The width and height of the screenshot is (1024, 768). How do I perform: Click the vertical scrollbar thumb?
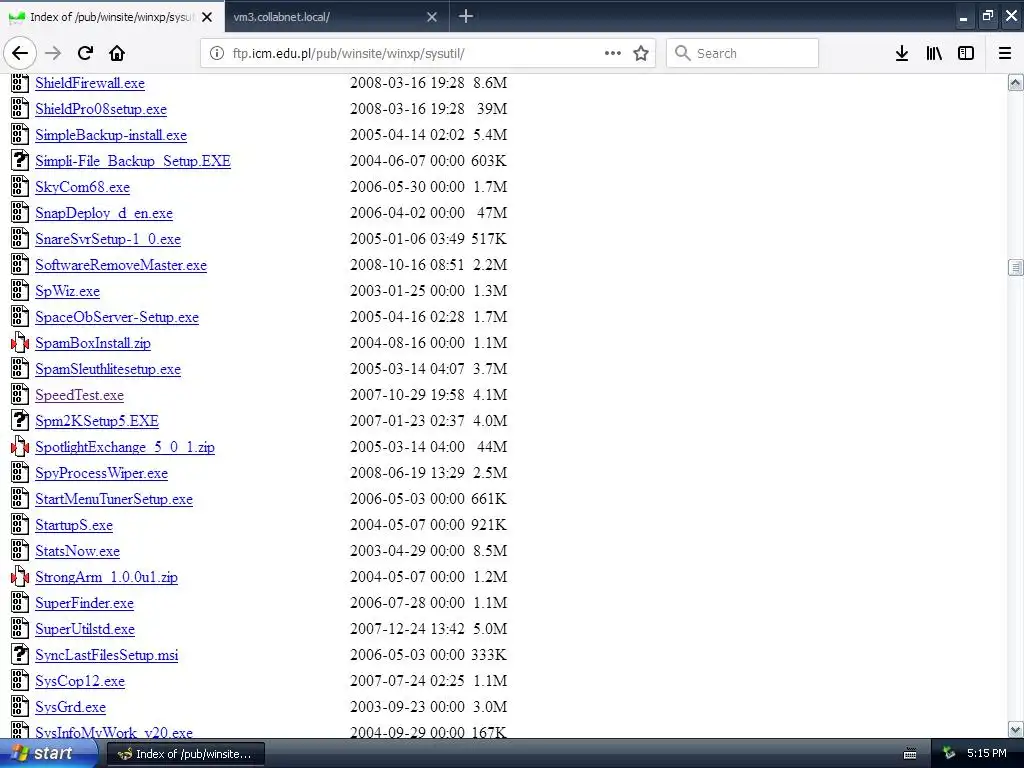pyautogui.click(x=1016, y=267)
